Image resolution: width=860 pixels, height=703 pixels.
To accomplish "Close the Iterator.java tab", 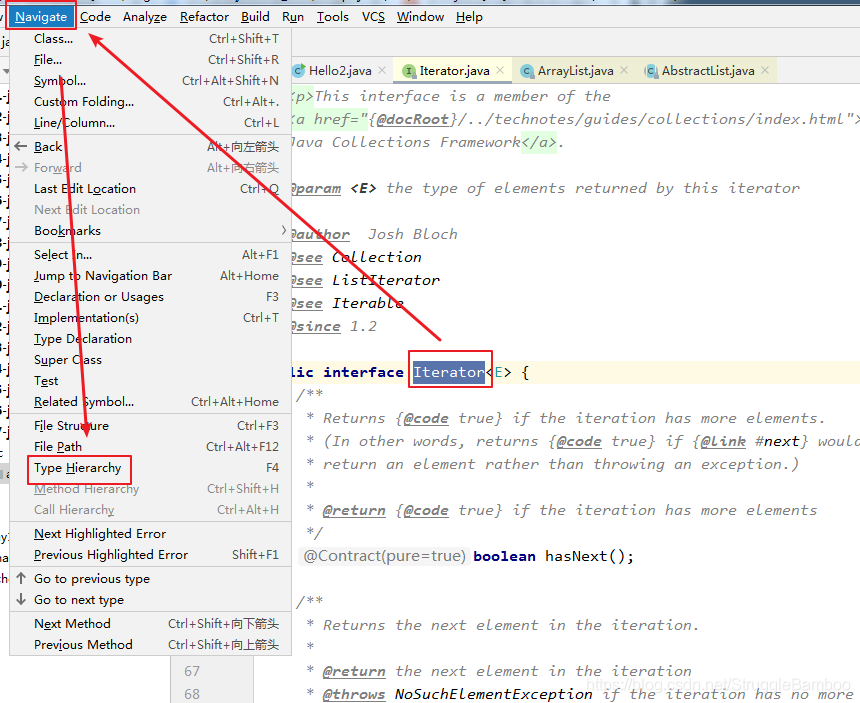I will 500,70.
